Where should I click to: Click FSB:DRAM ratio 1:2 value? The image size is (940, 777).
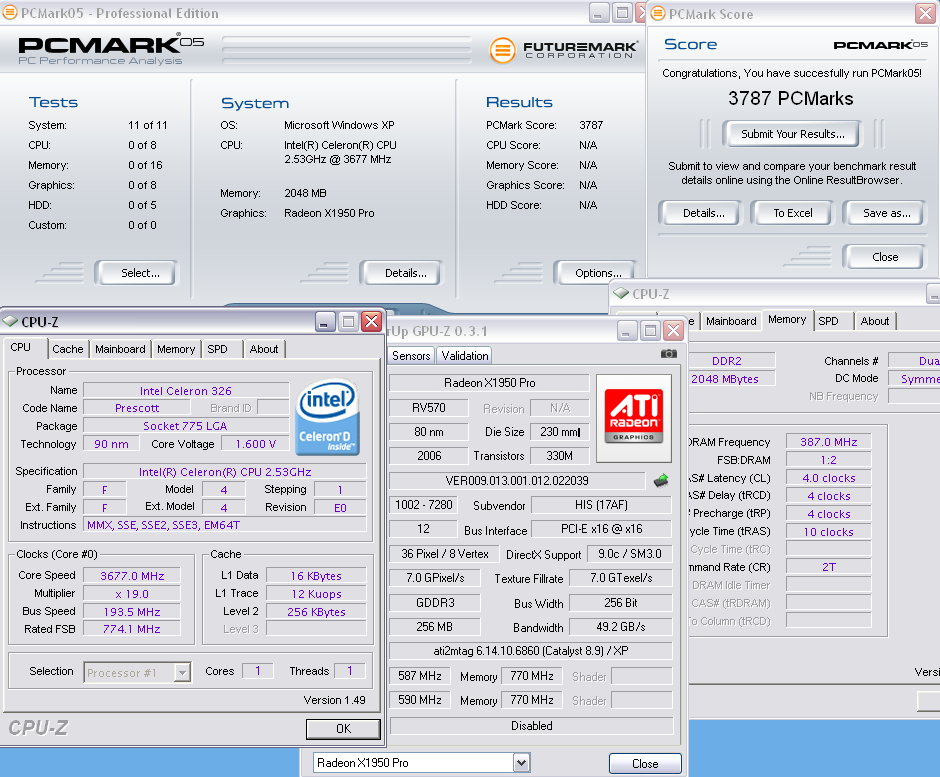pos(828,460)
